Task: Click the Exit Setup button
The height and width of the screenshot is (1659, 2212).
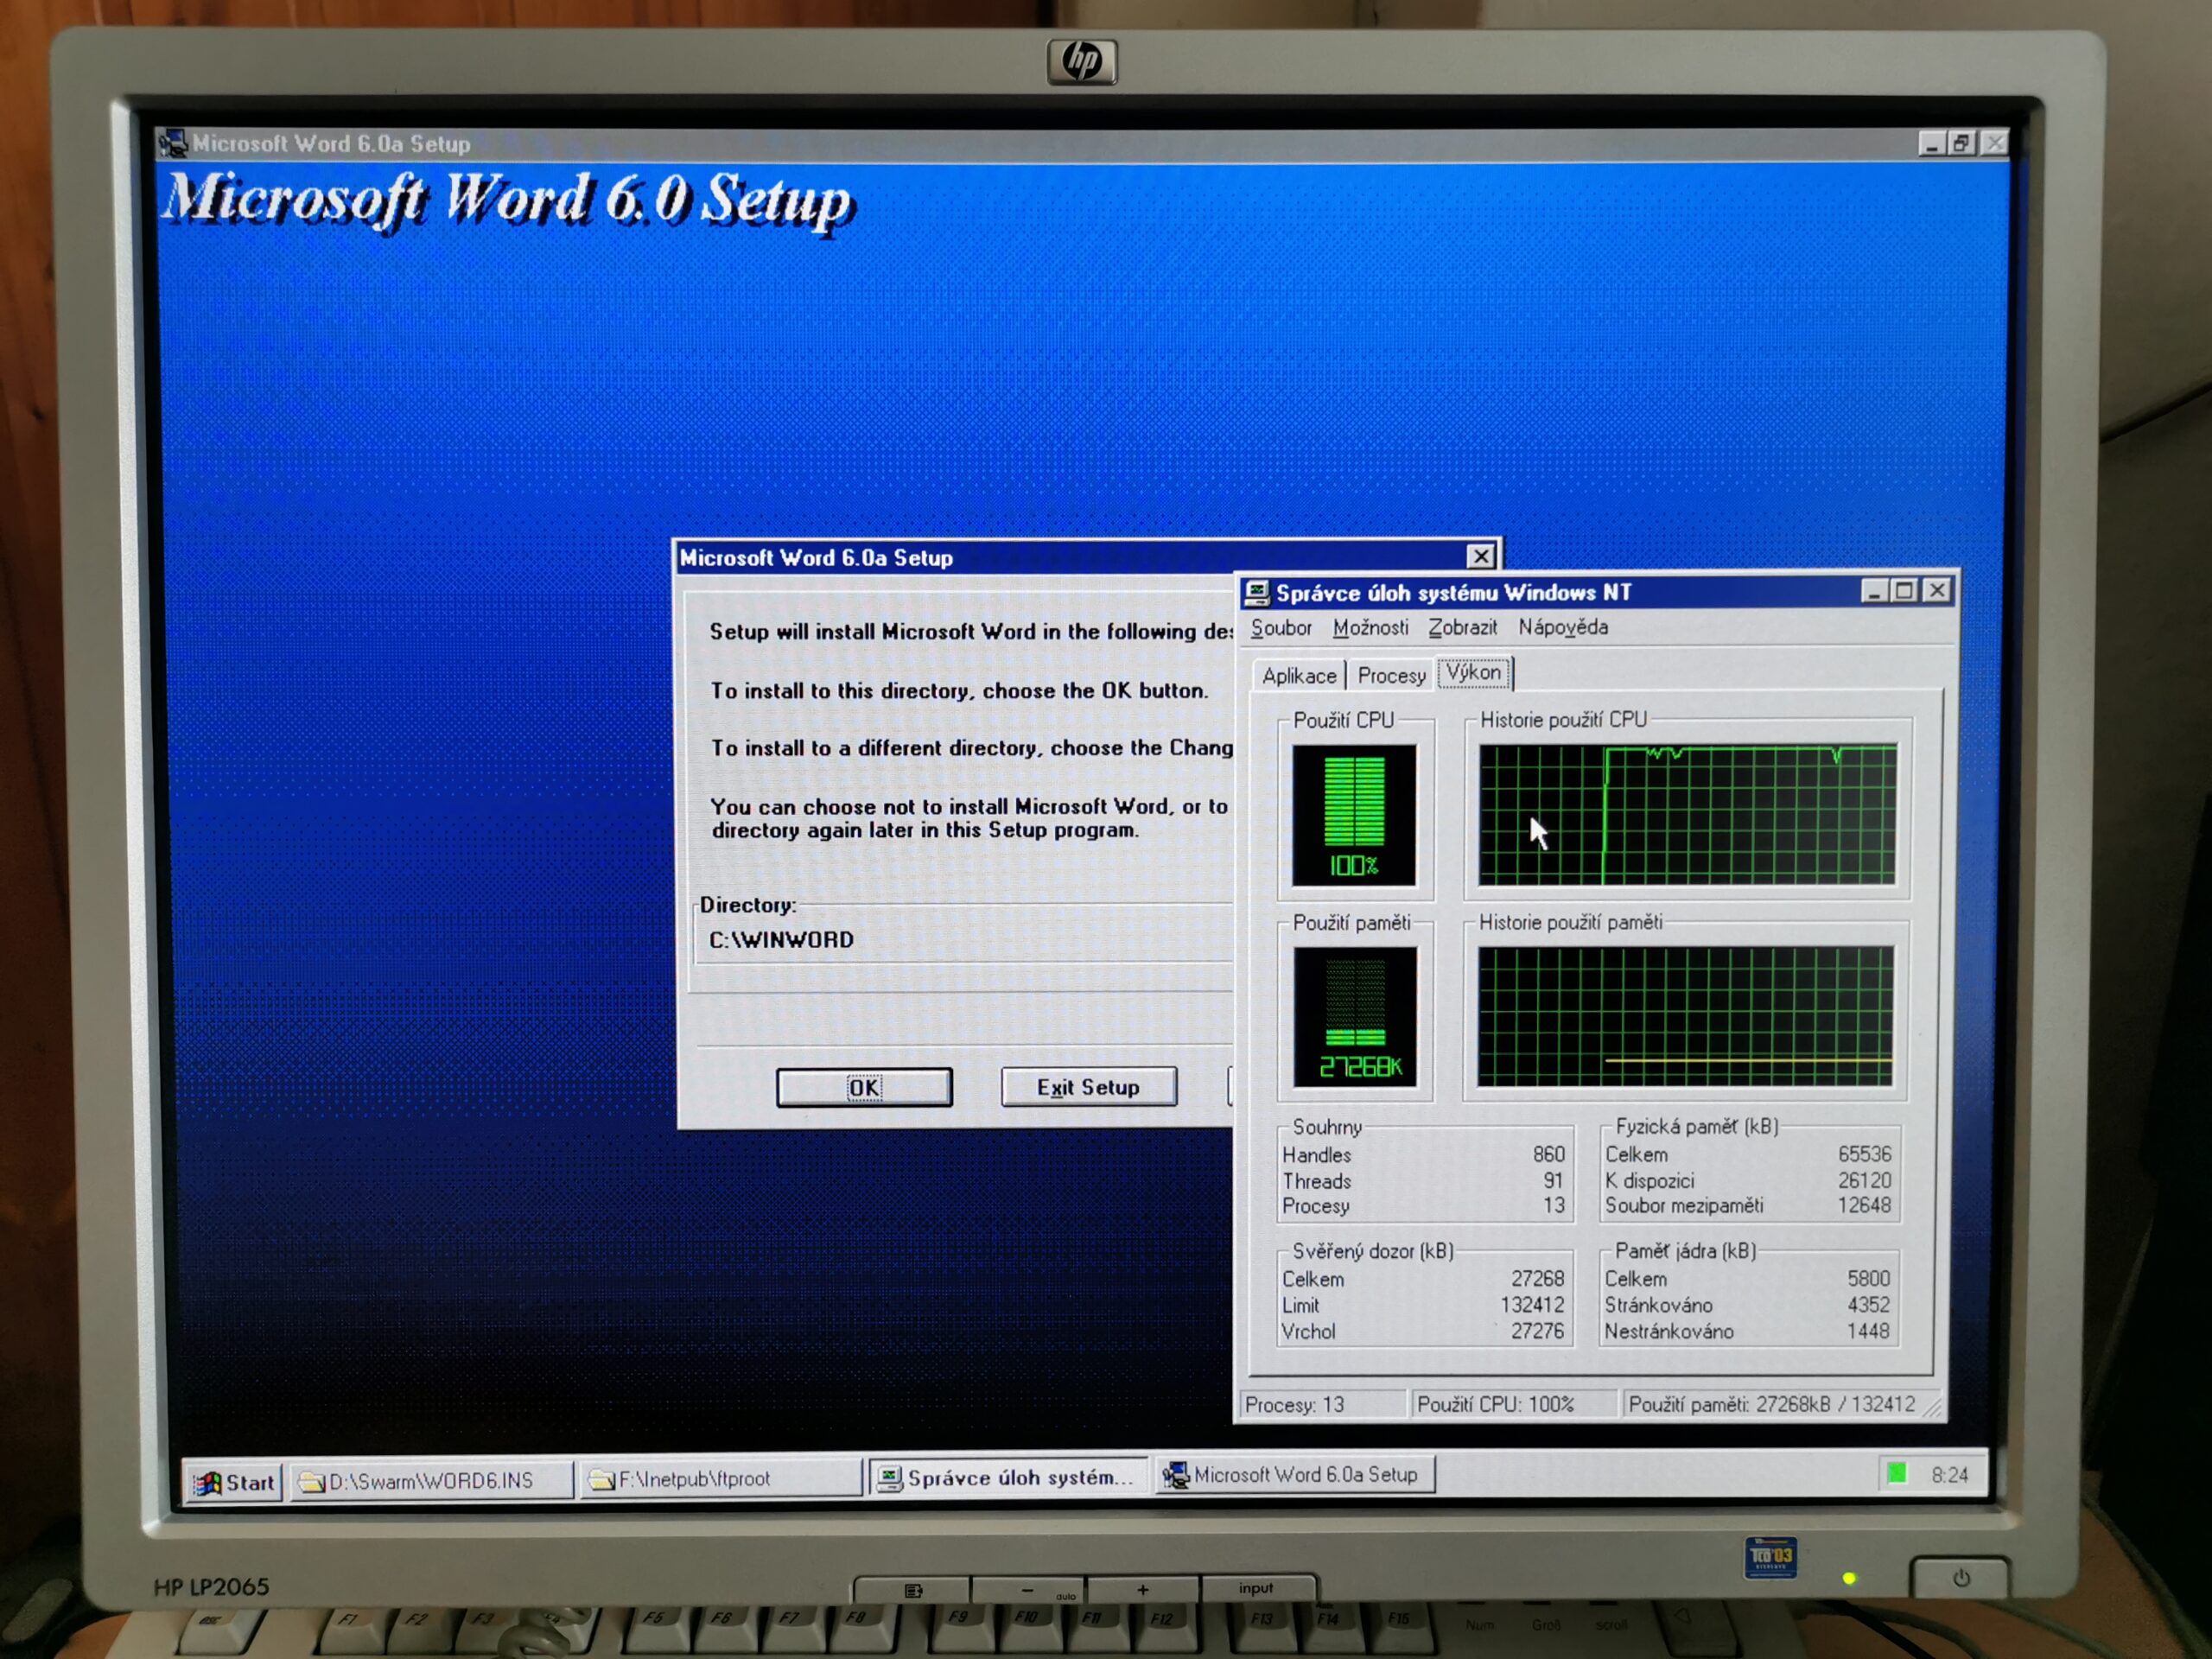Action: pyautogui.click(x=1088, y=1087)
